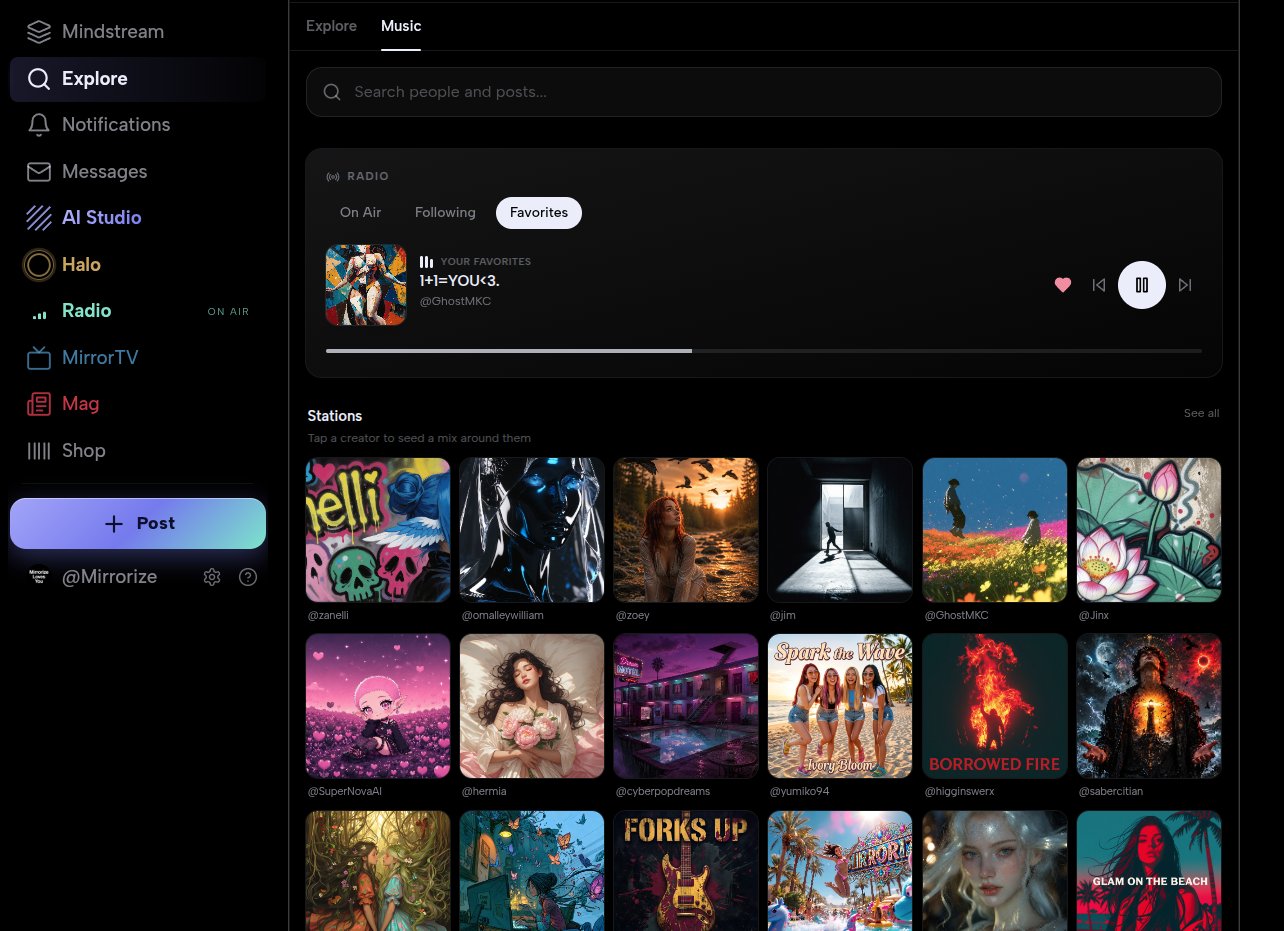Viewport: 1284px width, 931px height.
Task: Focus the search people and posts field
Action: click(764, 92)
